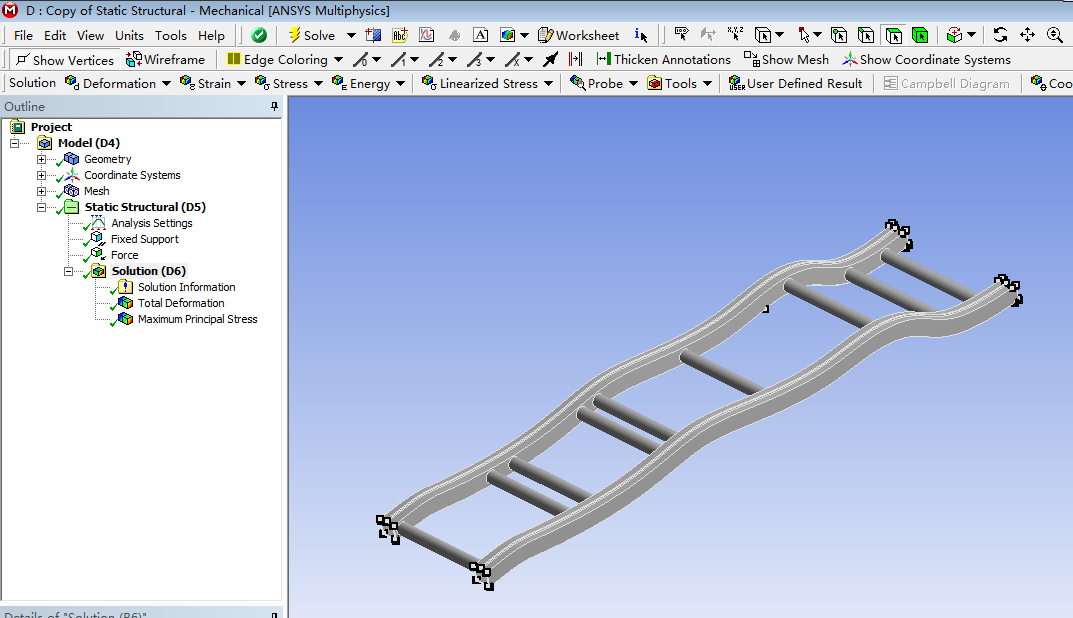This screenshot has width=1073, height=618.
Task: Click the Extend Selection icon
Action: coord(955,35)
